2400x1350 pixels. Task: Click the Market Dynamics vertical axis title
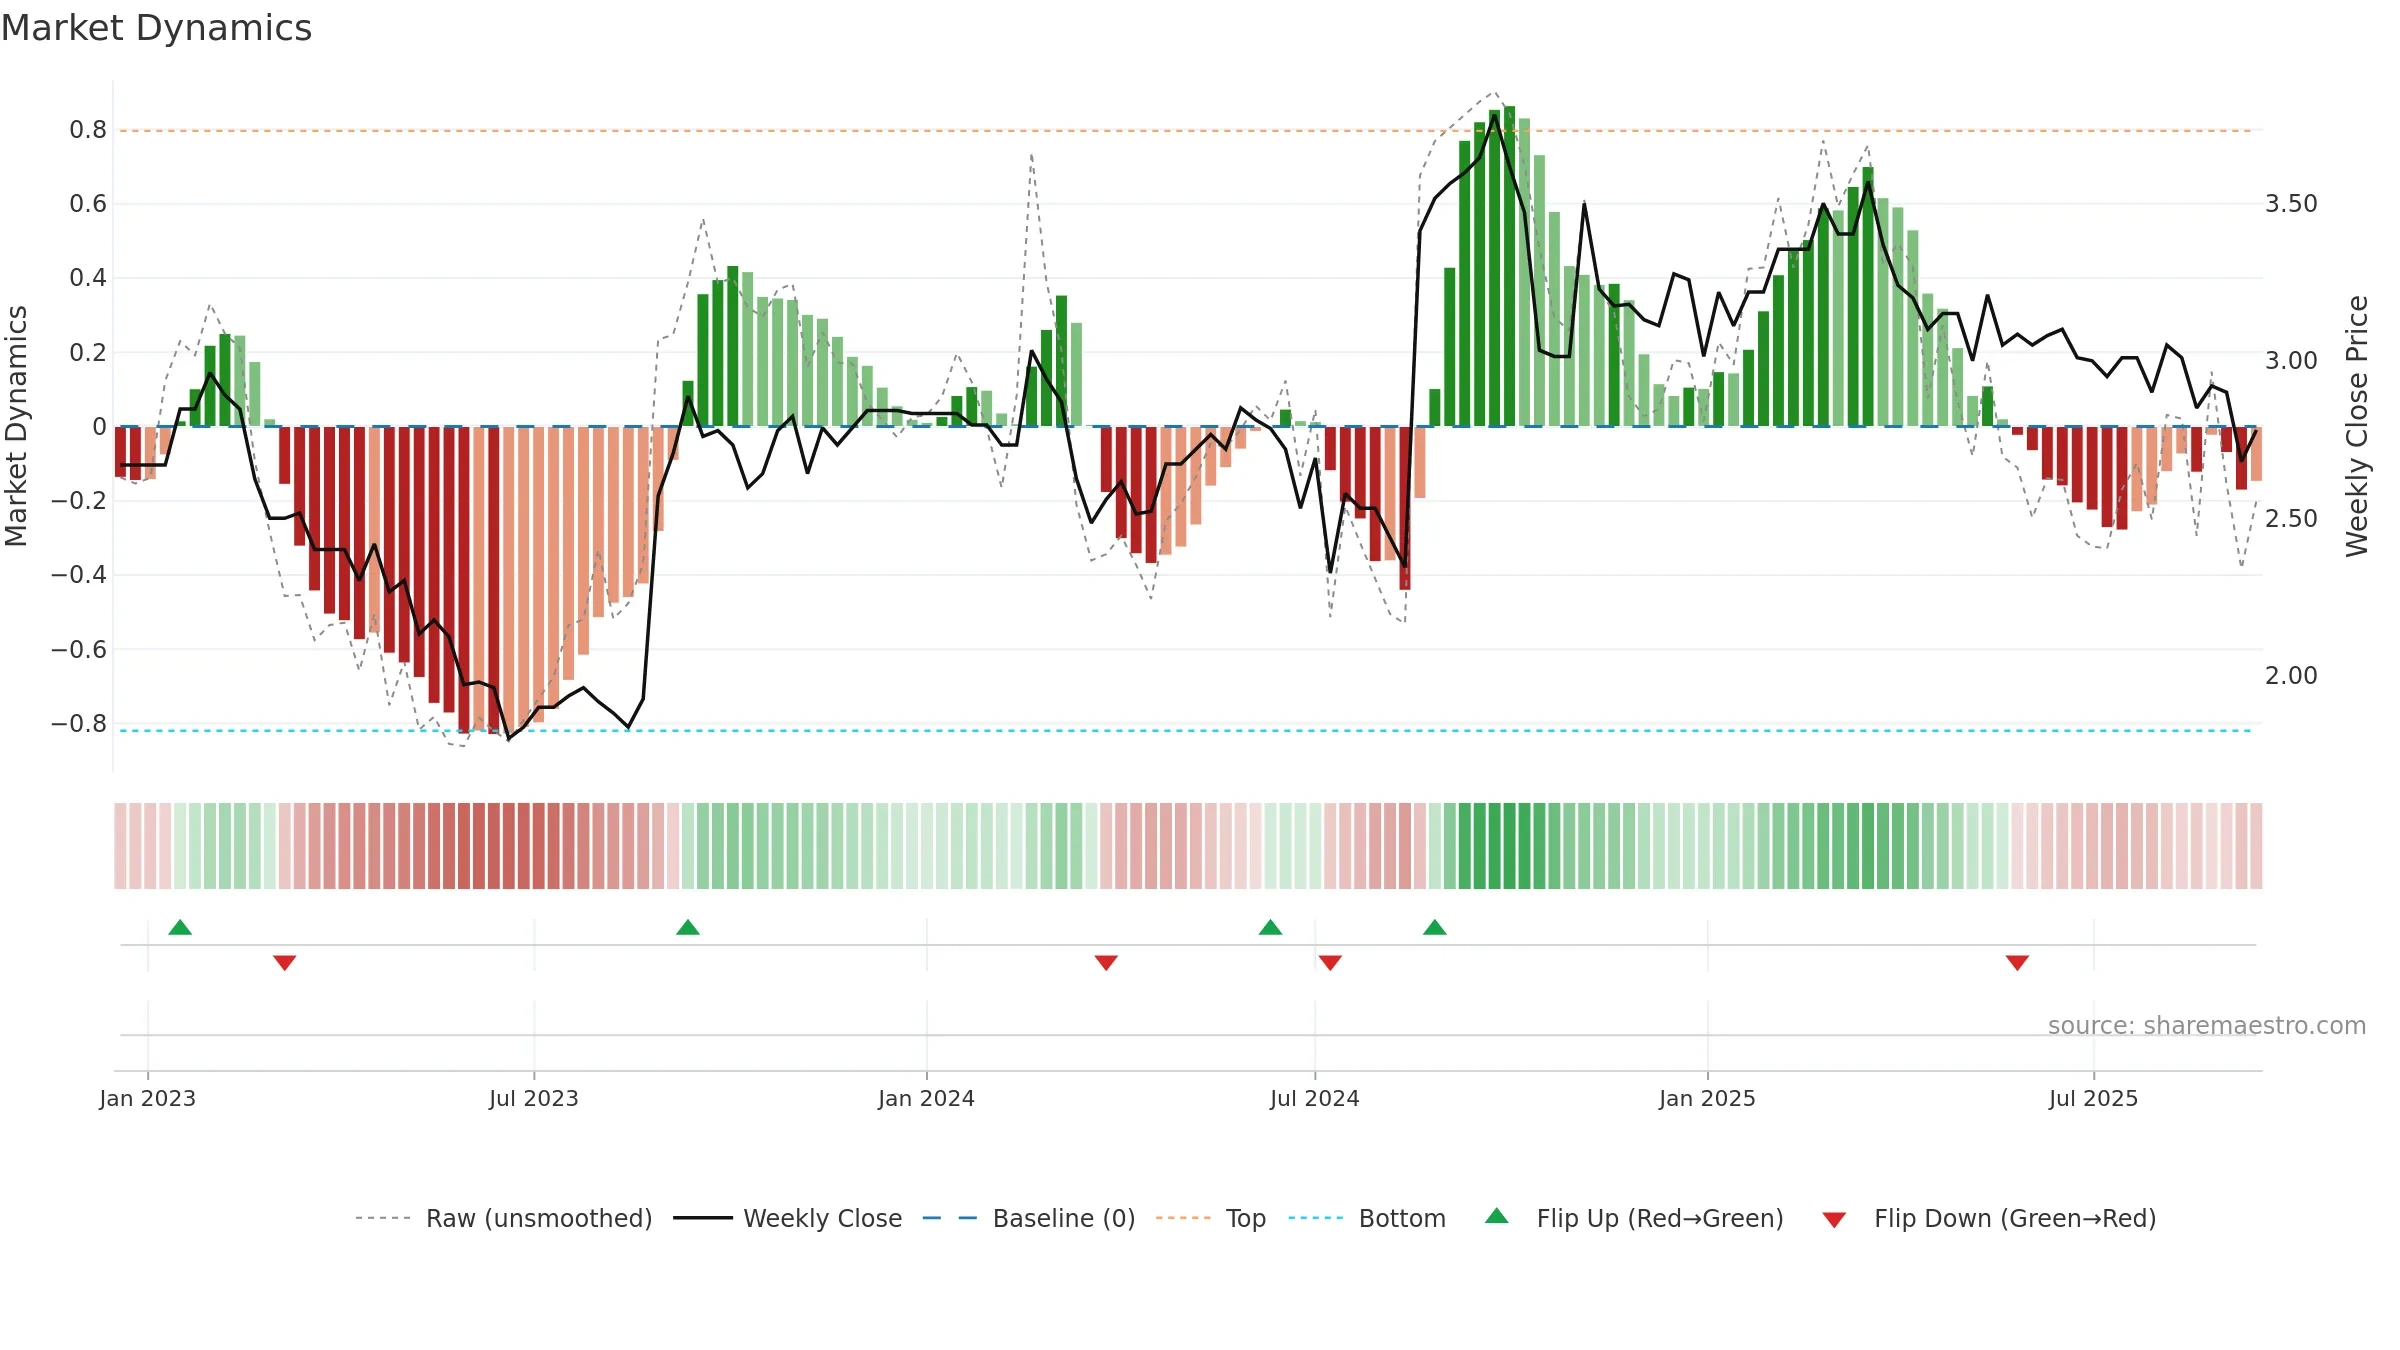tap(16, 426)
